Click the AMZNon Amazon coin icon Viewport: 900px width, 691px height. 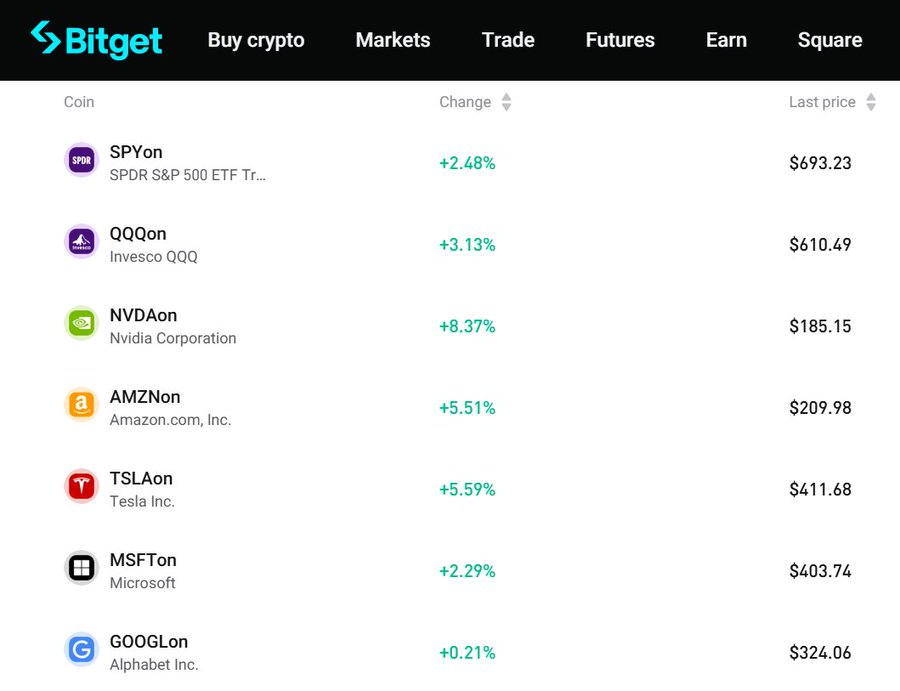tap(81, 405)
